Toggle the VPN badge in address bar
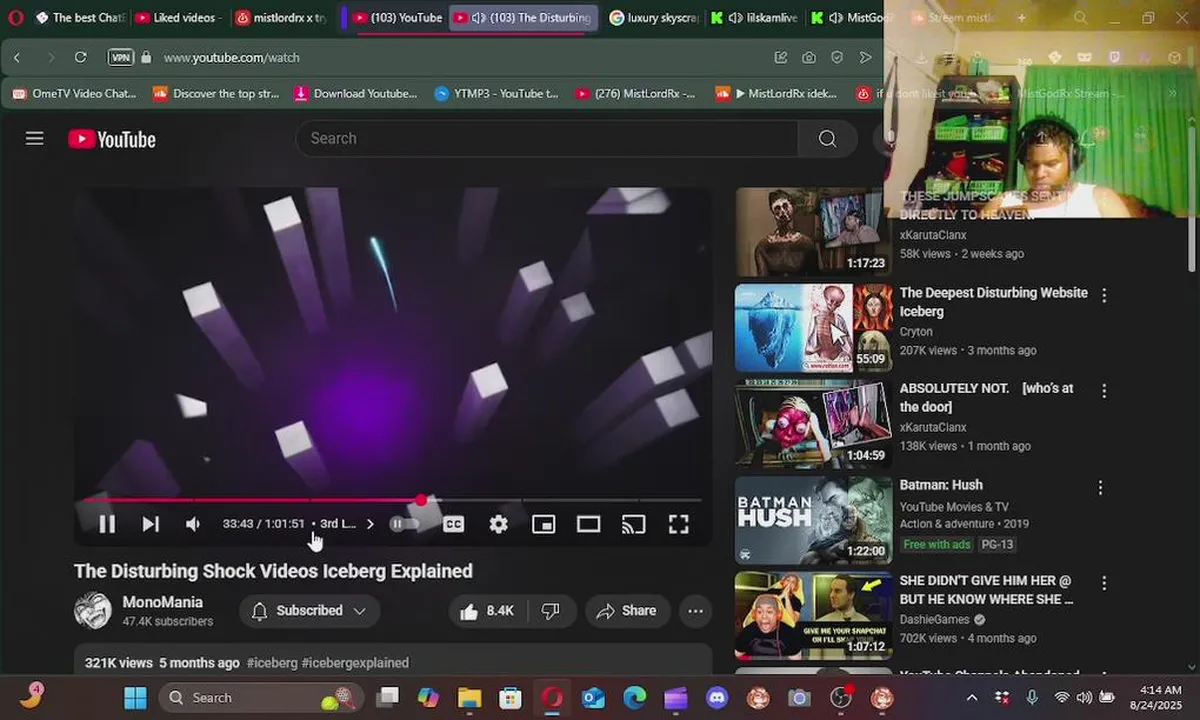The height and width of the screenshot is (720, 1200). pos(120,58)
